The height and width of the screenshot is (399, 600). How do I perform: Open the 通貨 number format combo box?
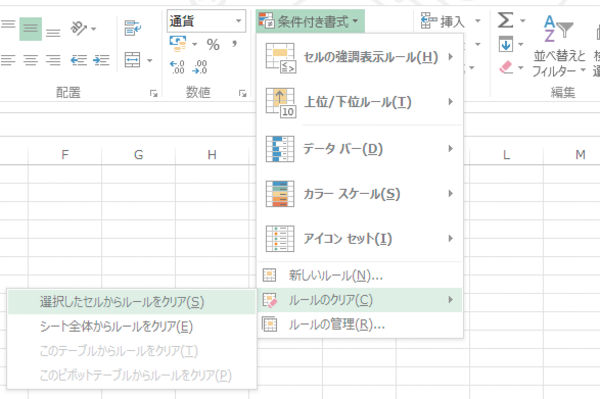click(206, 21)
